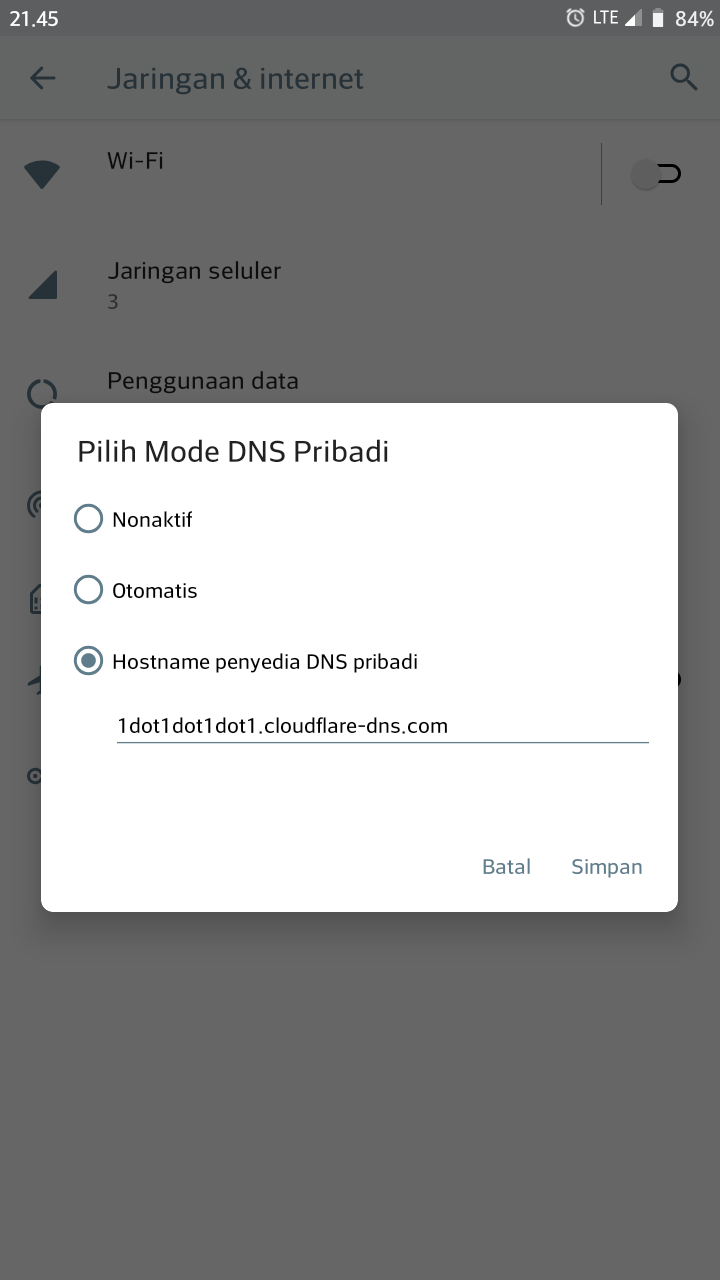This screenshot has height=1280, width=720.
Task: Tap the clock showing 21.45
Action: [34, 18]
